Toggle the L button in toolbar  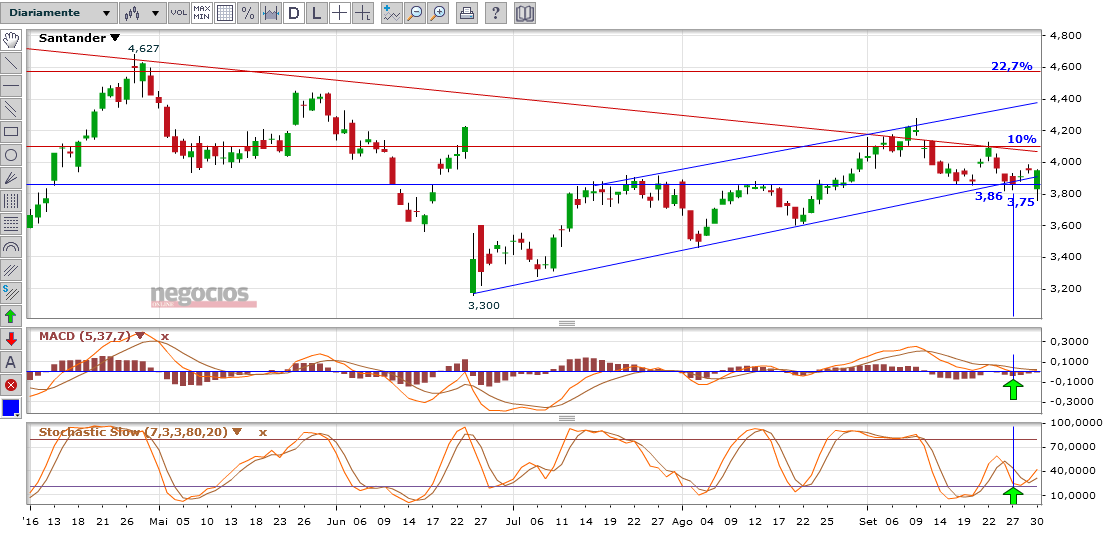[317, 13]
